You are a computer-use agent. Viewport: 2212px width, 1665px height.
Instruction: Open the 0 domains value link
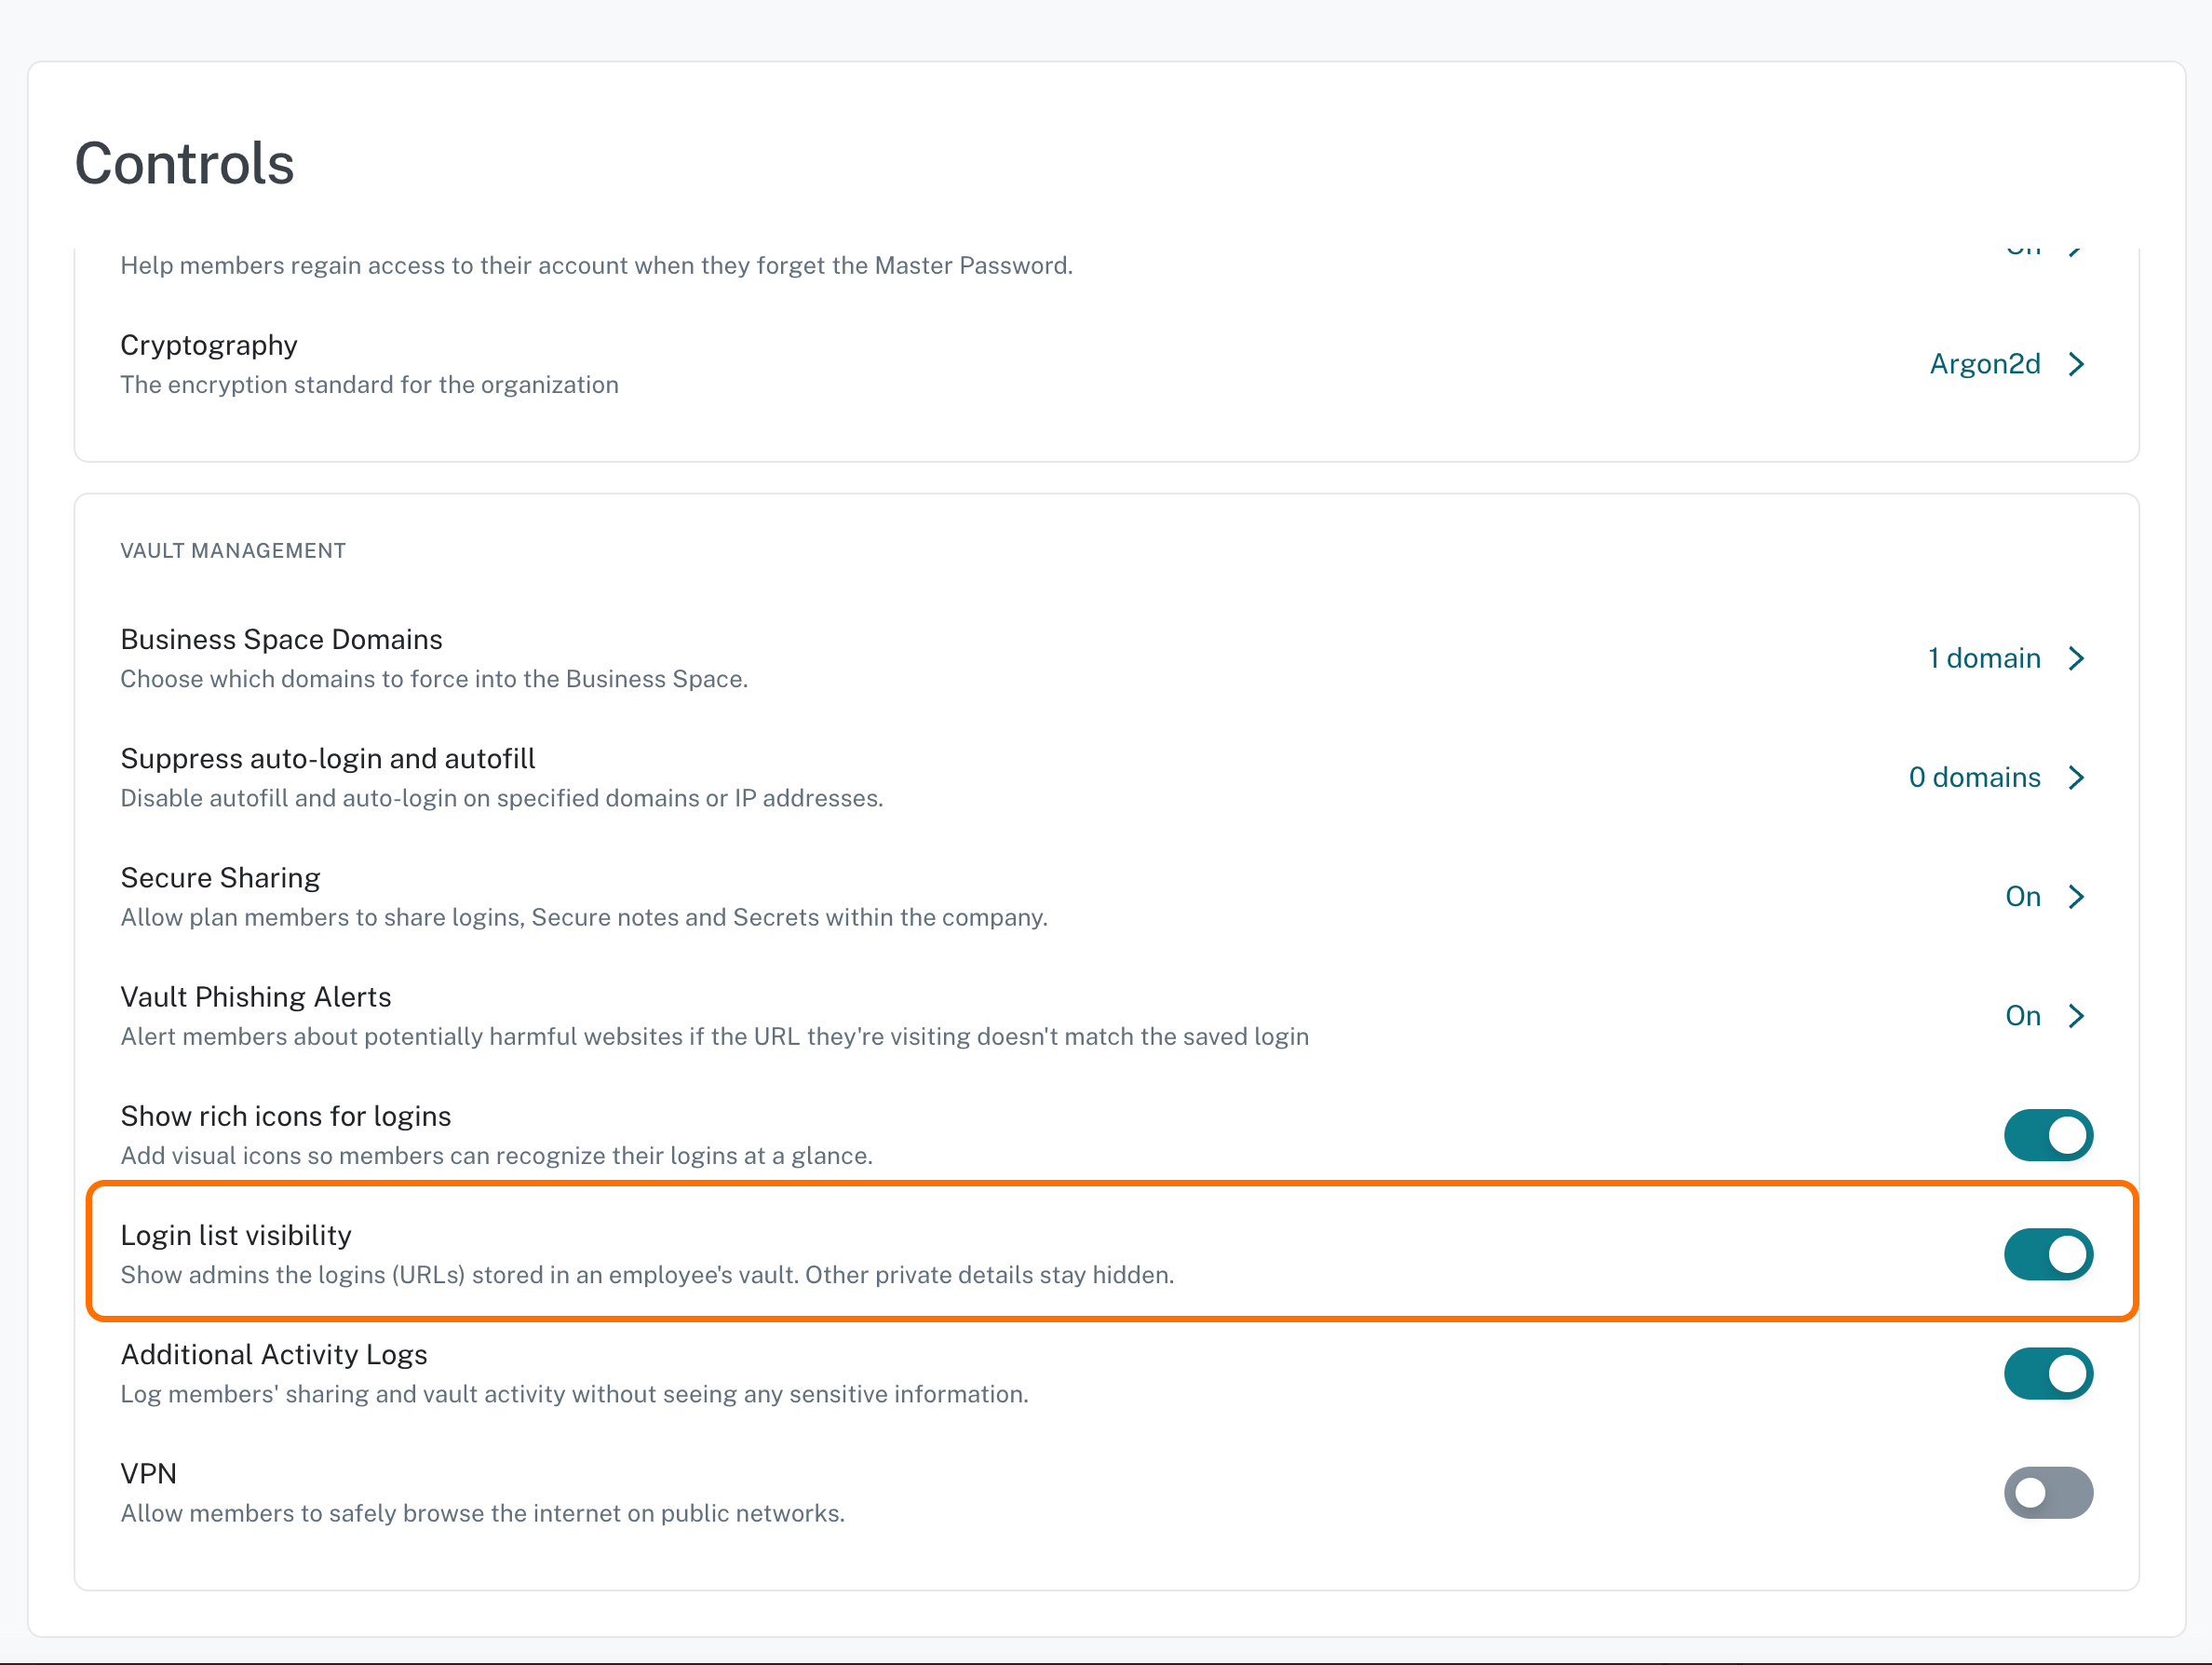click(x=1974, y=777)
